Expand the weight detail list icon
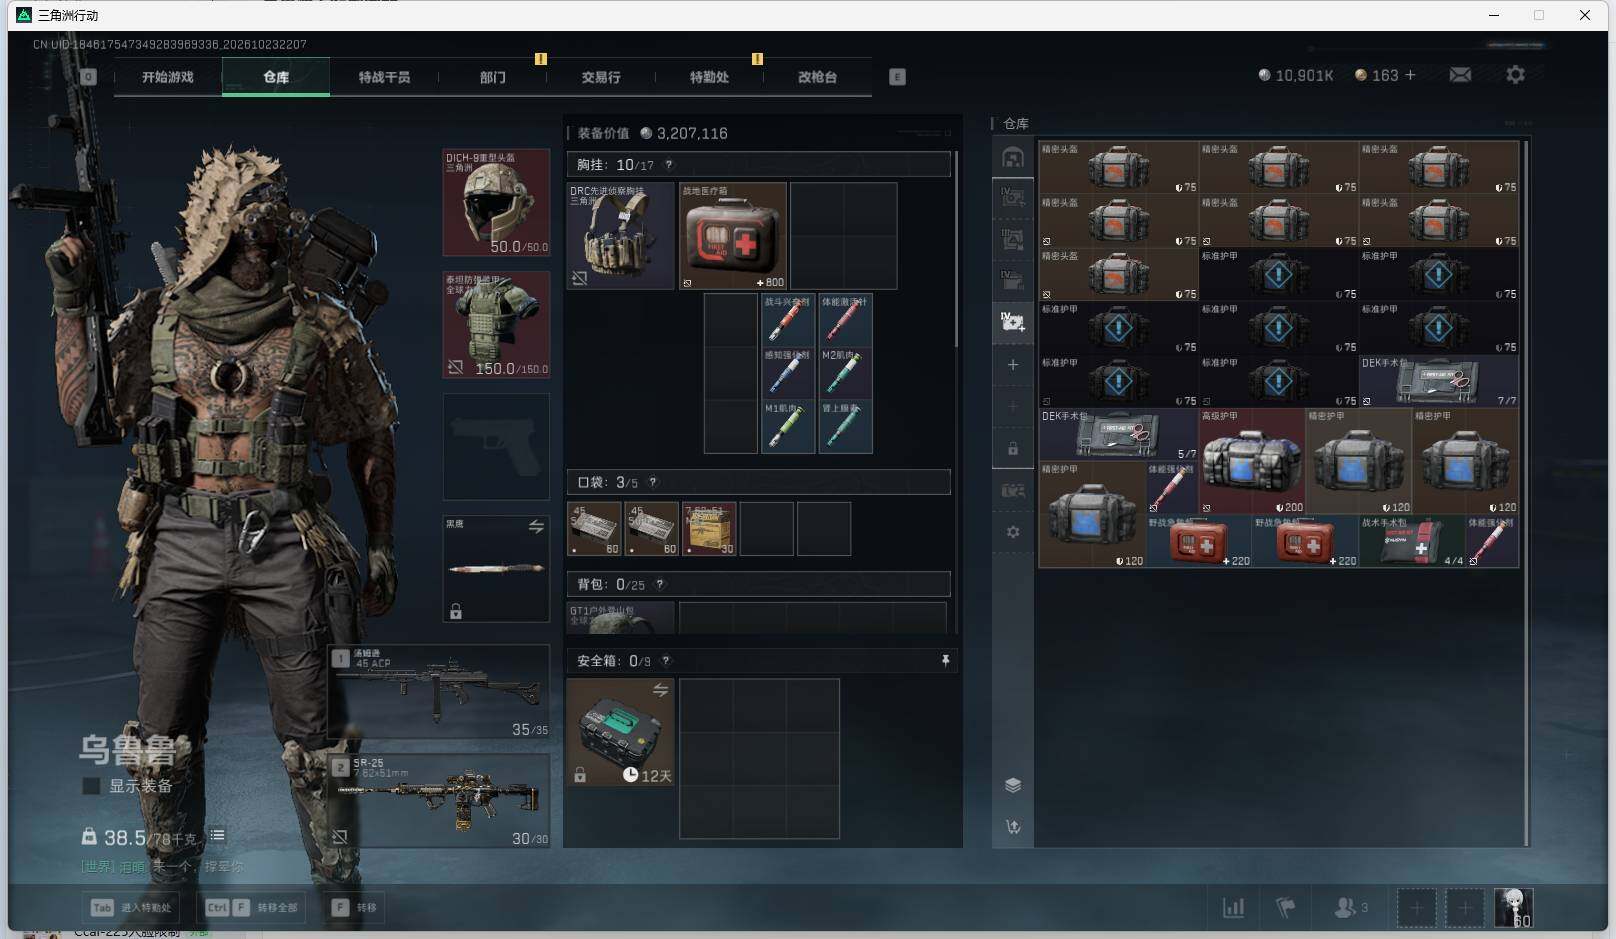This screenshot has height=939, width=1616. pyautogui.click(x=217, y=836)
